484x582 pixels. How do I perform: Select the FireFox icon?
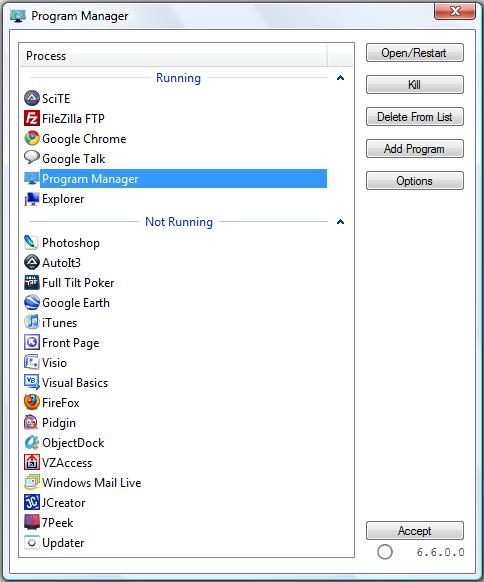[x=32, y=402]
